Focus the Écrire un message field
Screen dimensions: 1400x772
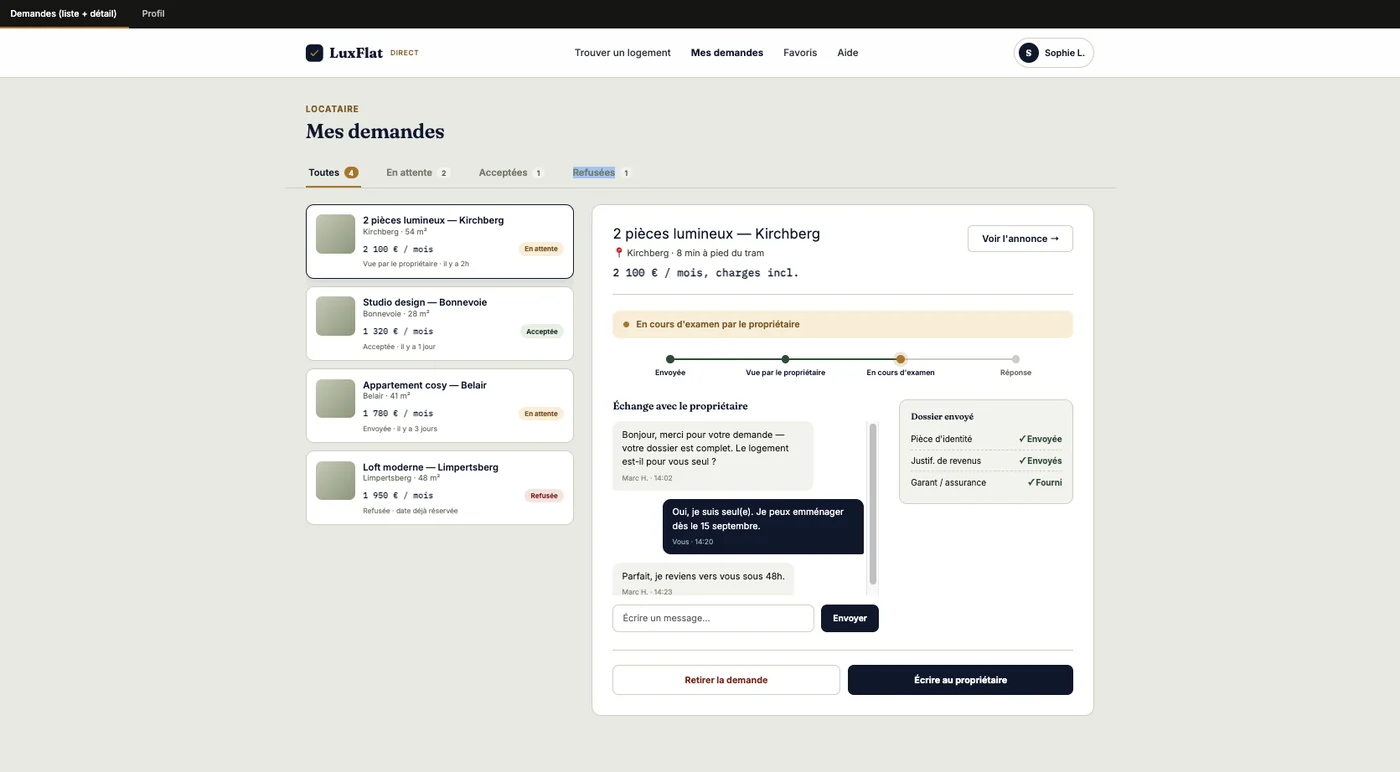coord(713,618)
